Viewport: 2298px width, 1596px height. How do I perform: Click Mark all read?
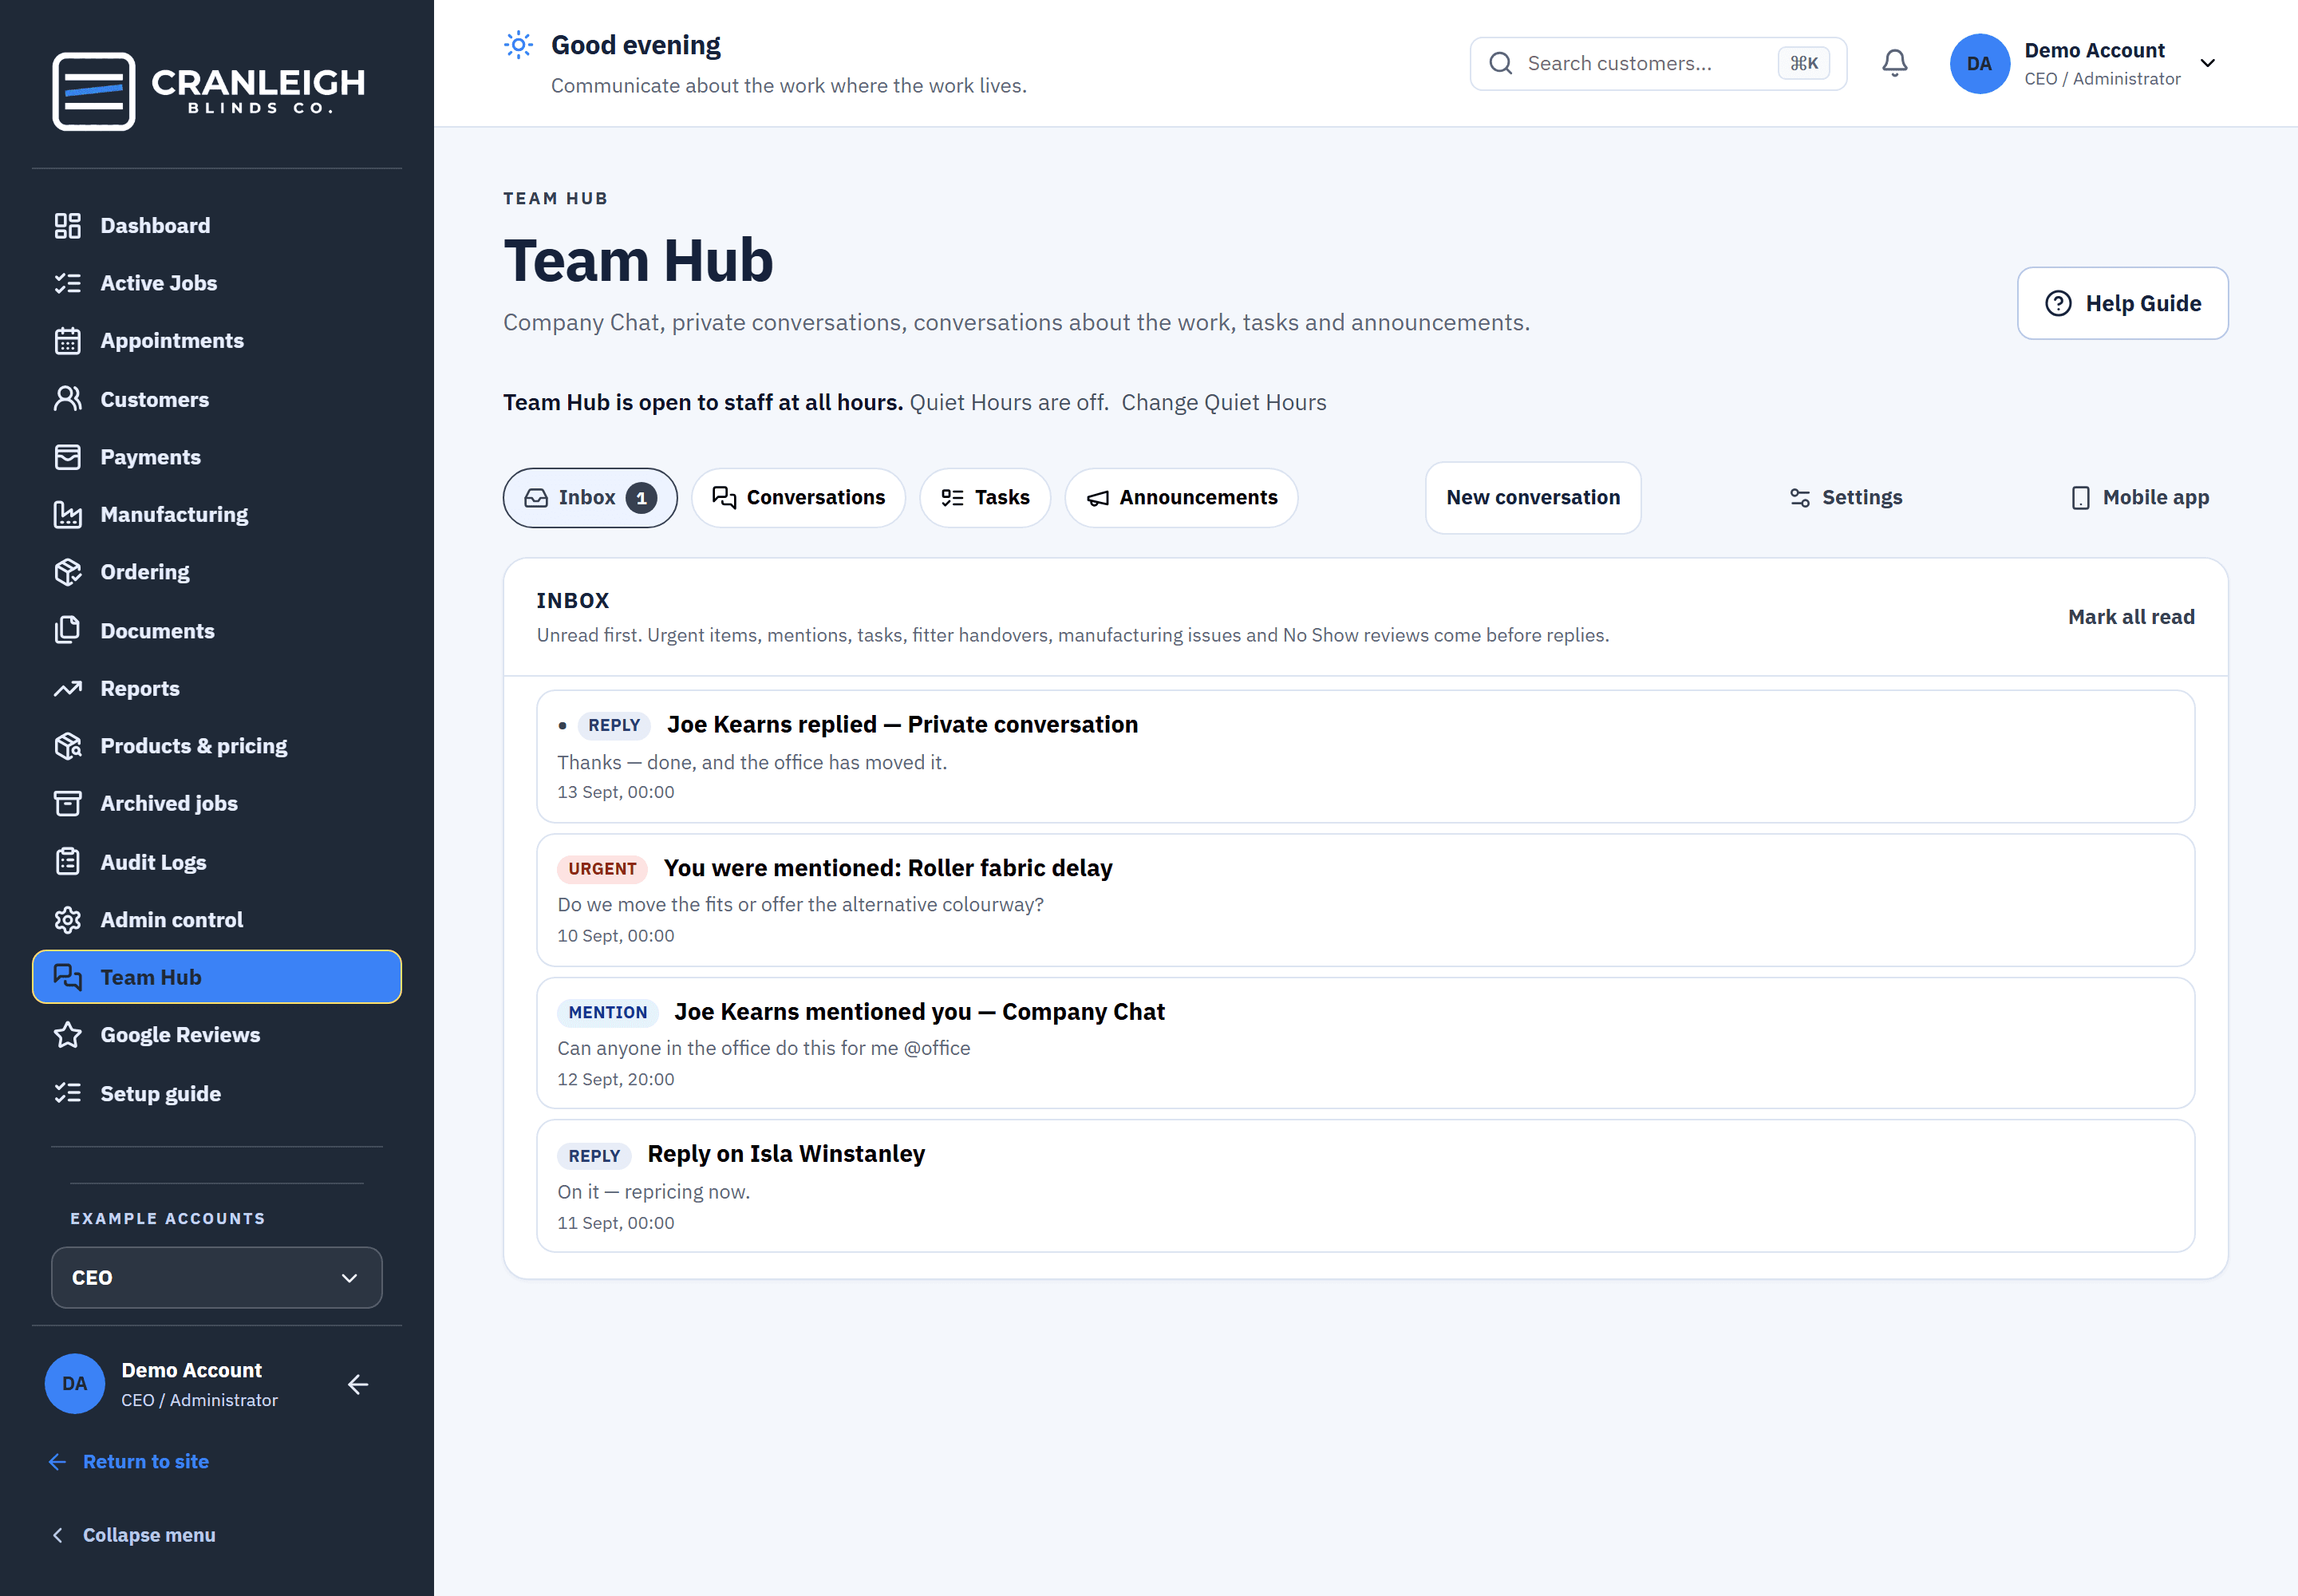click(2130, 617)
